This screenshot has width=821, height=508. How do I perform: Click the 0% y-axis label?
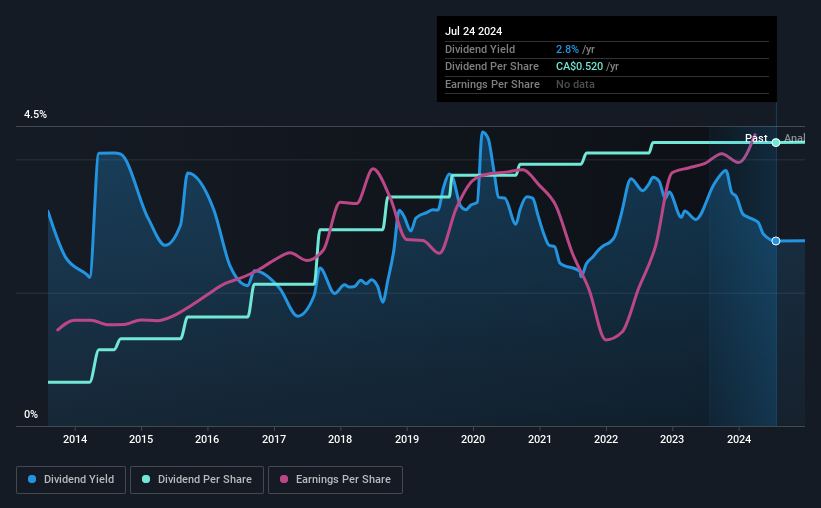(x=31, y=414)
